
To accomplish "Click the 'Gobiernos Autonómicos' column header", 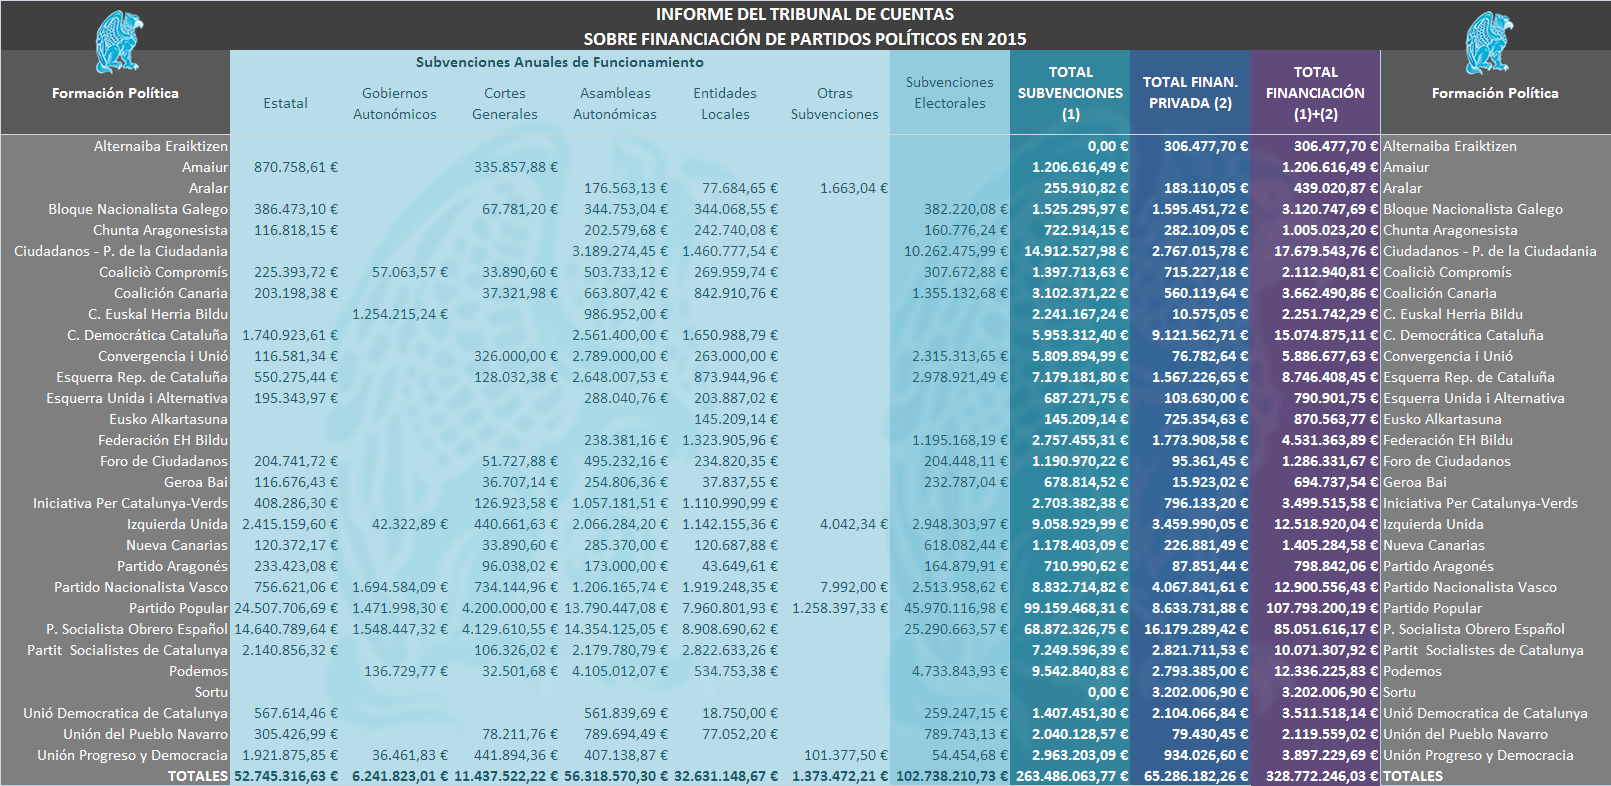I will pos(395,103).
